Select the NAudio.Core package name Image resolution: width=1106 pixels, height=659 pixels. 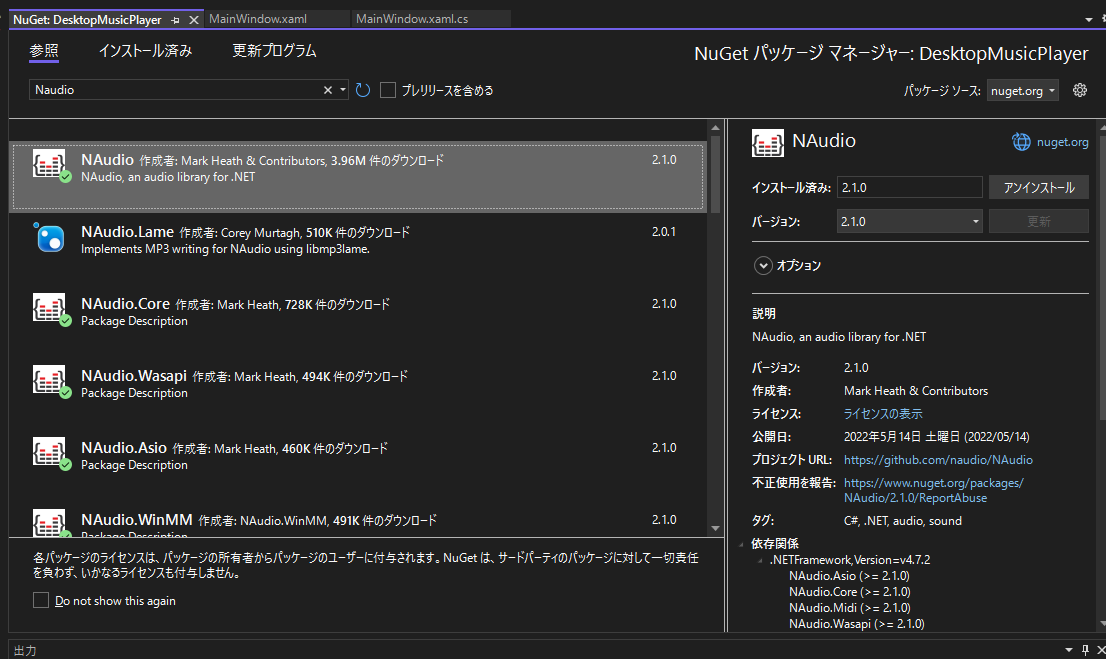point(126,304)
